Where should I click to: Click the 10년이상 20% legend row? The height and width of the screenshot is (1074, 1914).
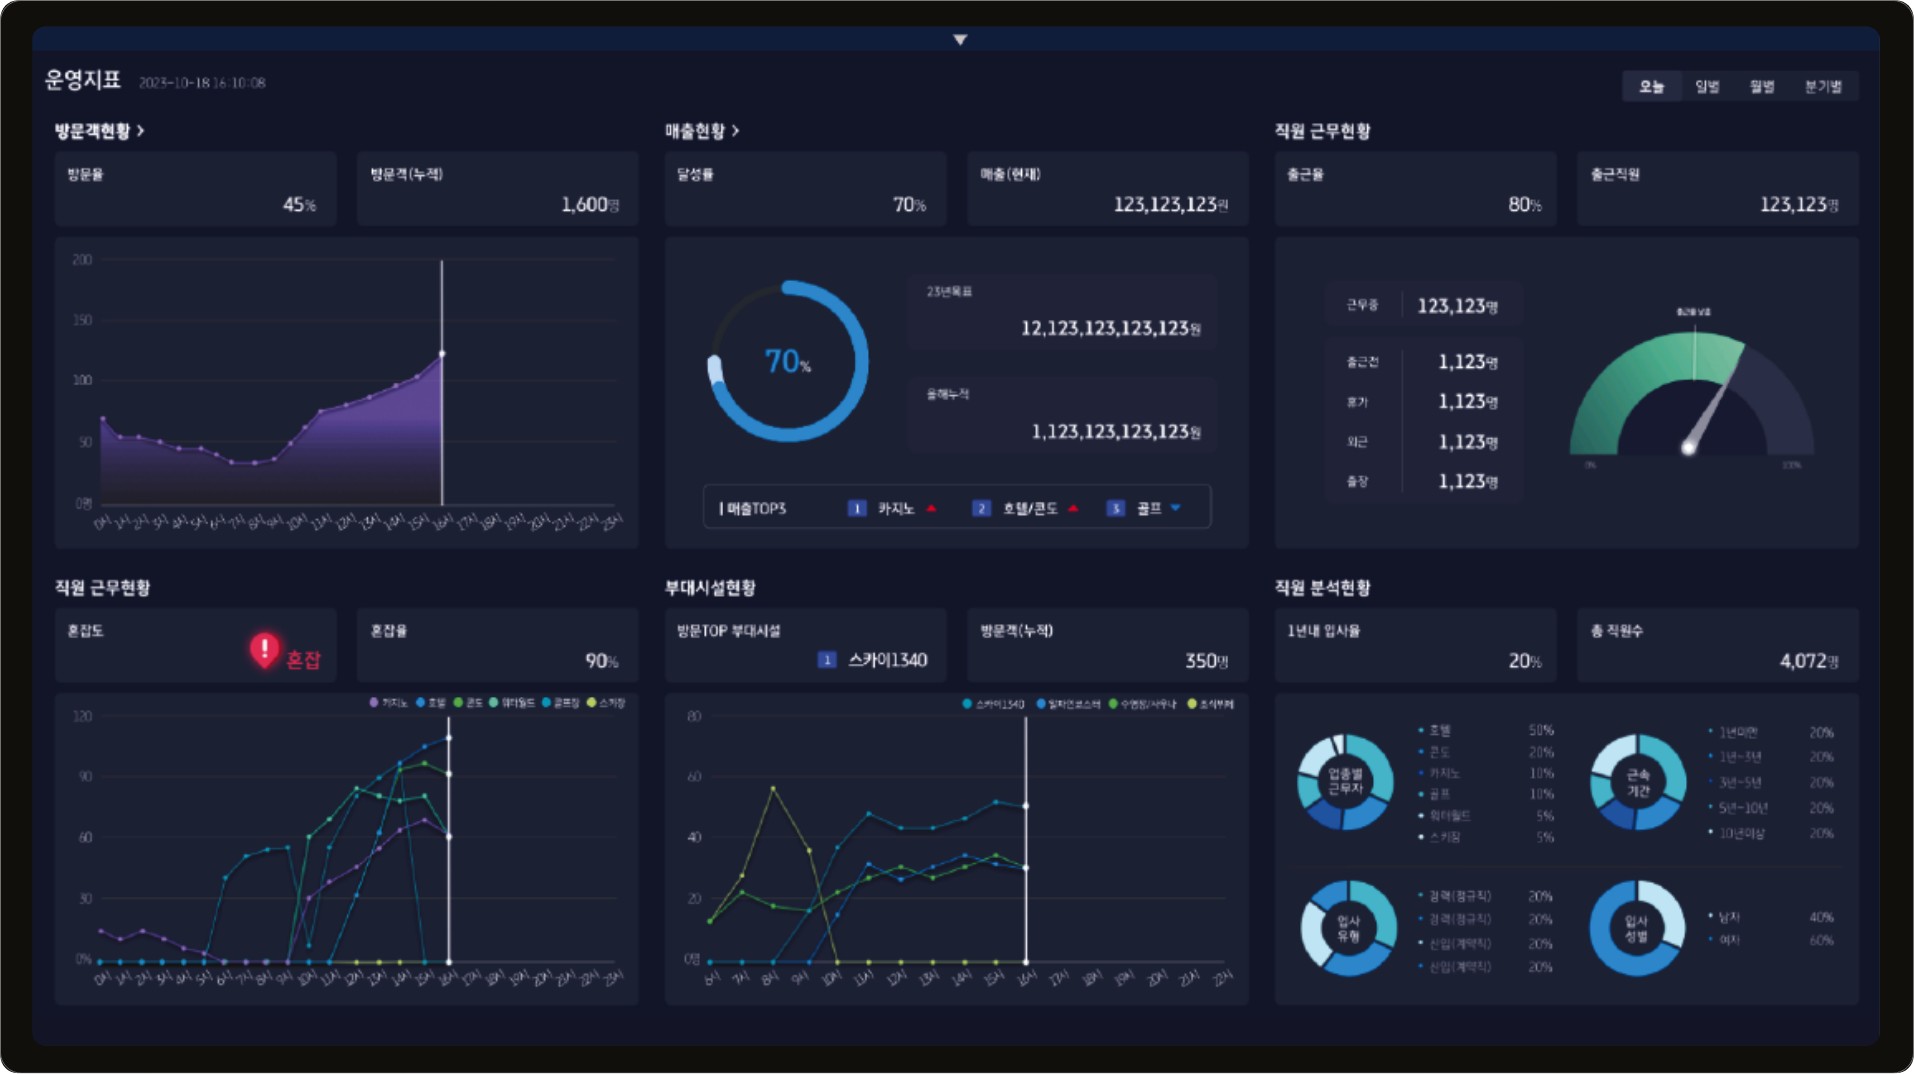pos(1771,833)
